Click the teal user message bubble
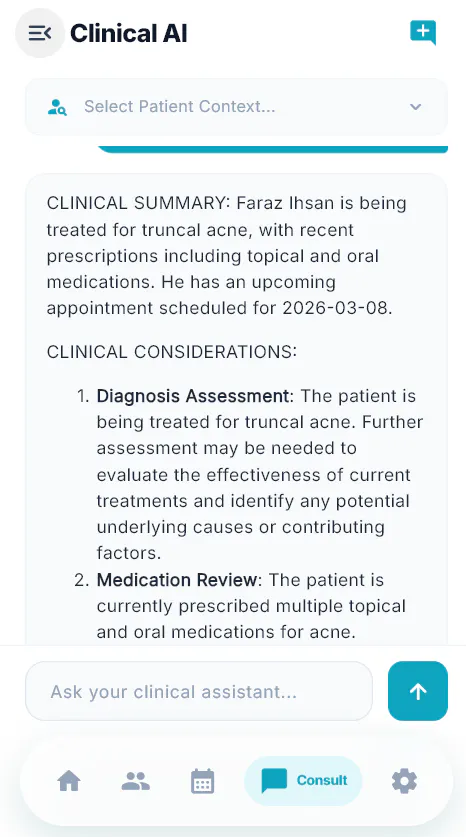466x837 pixels. click(272, 149)
